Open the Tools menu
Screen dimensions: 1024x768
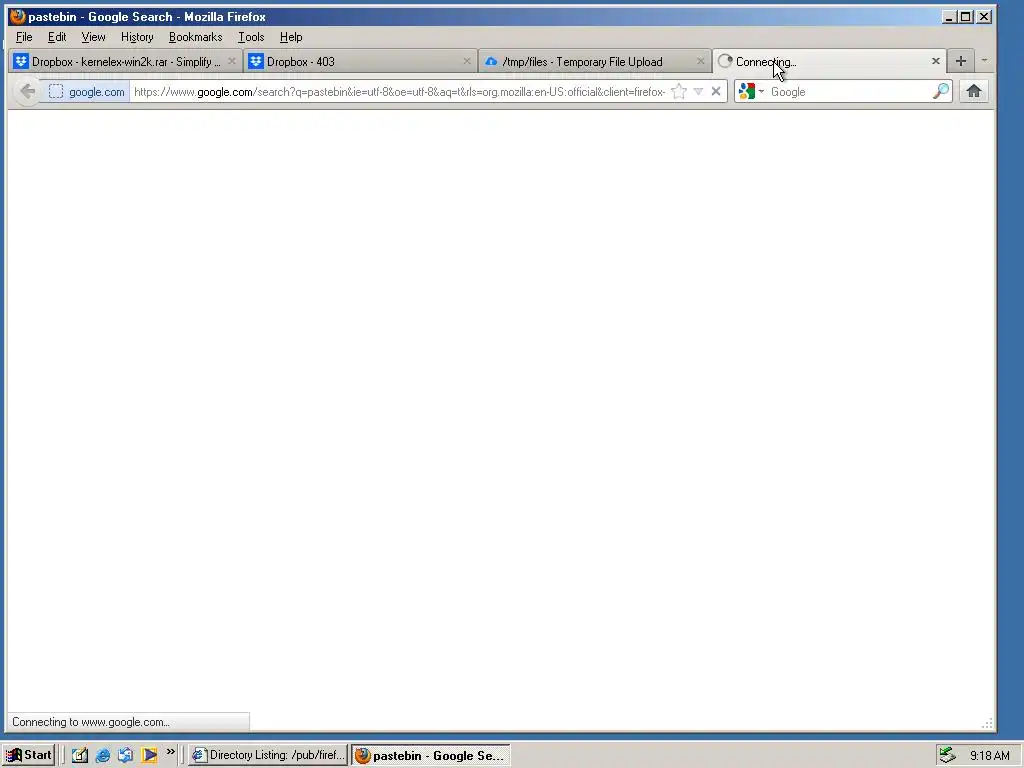pos(251,37)
